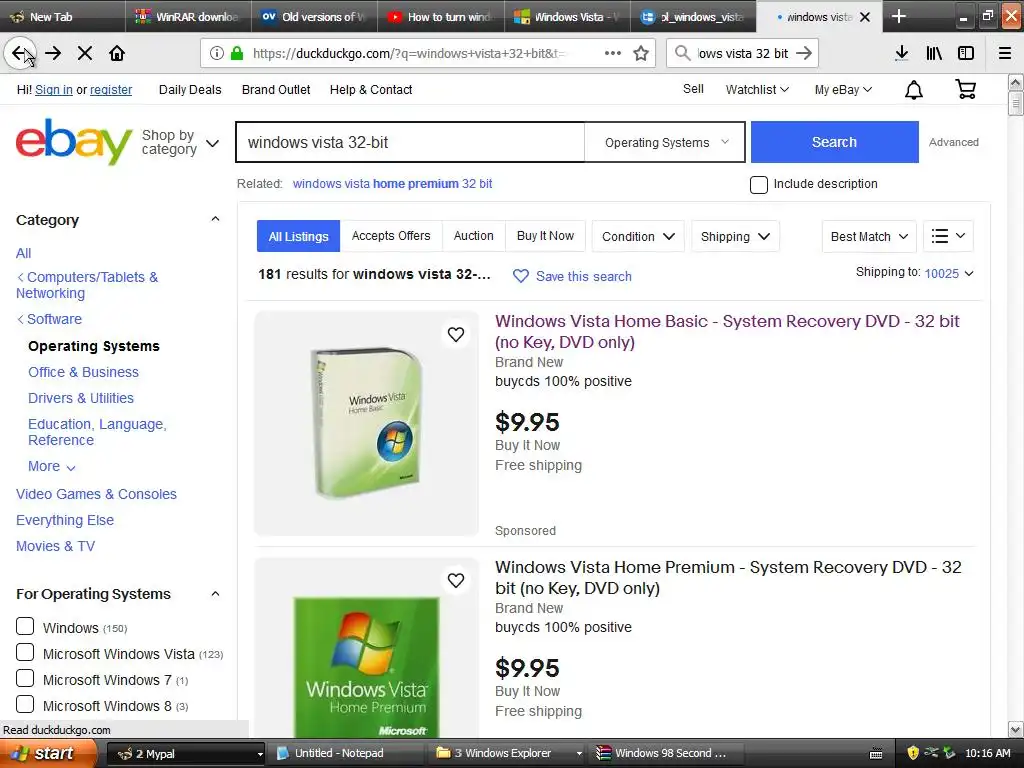This screenshot has height=768, width=1024.
Task: Check the Microsoft Windows 7 filter
Action: [25, 679]
